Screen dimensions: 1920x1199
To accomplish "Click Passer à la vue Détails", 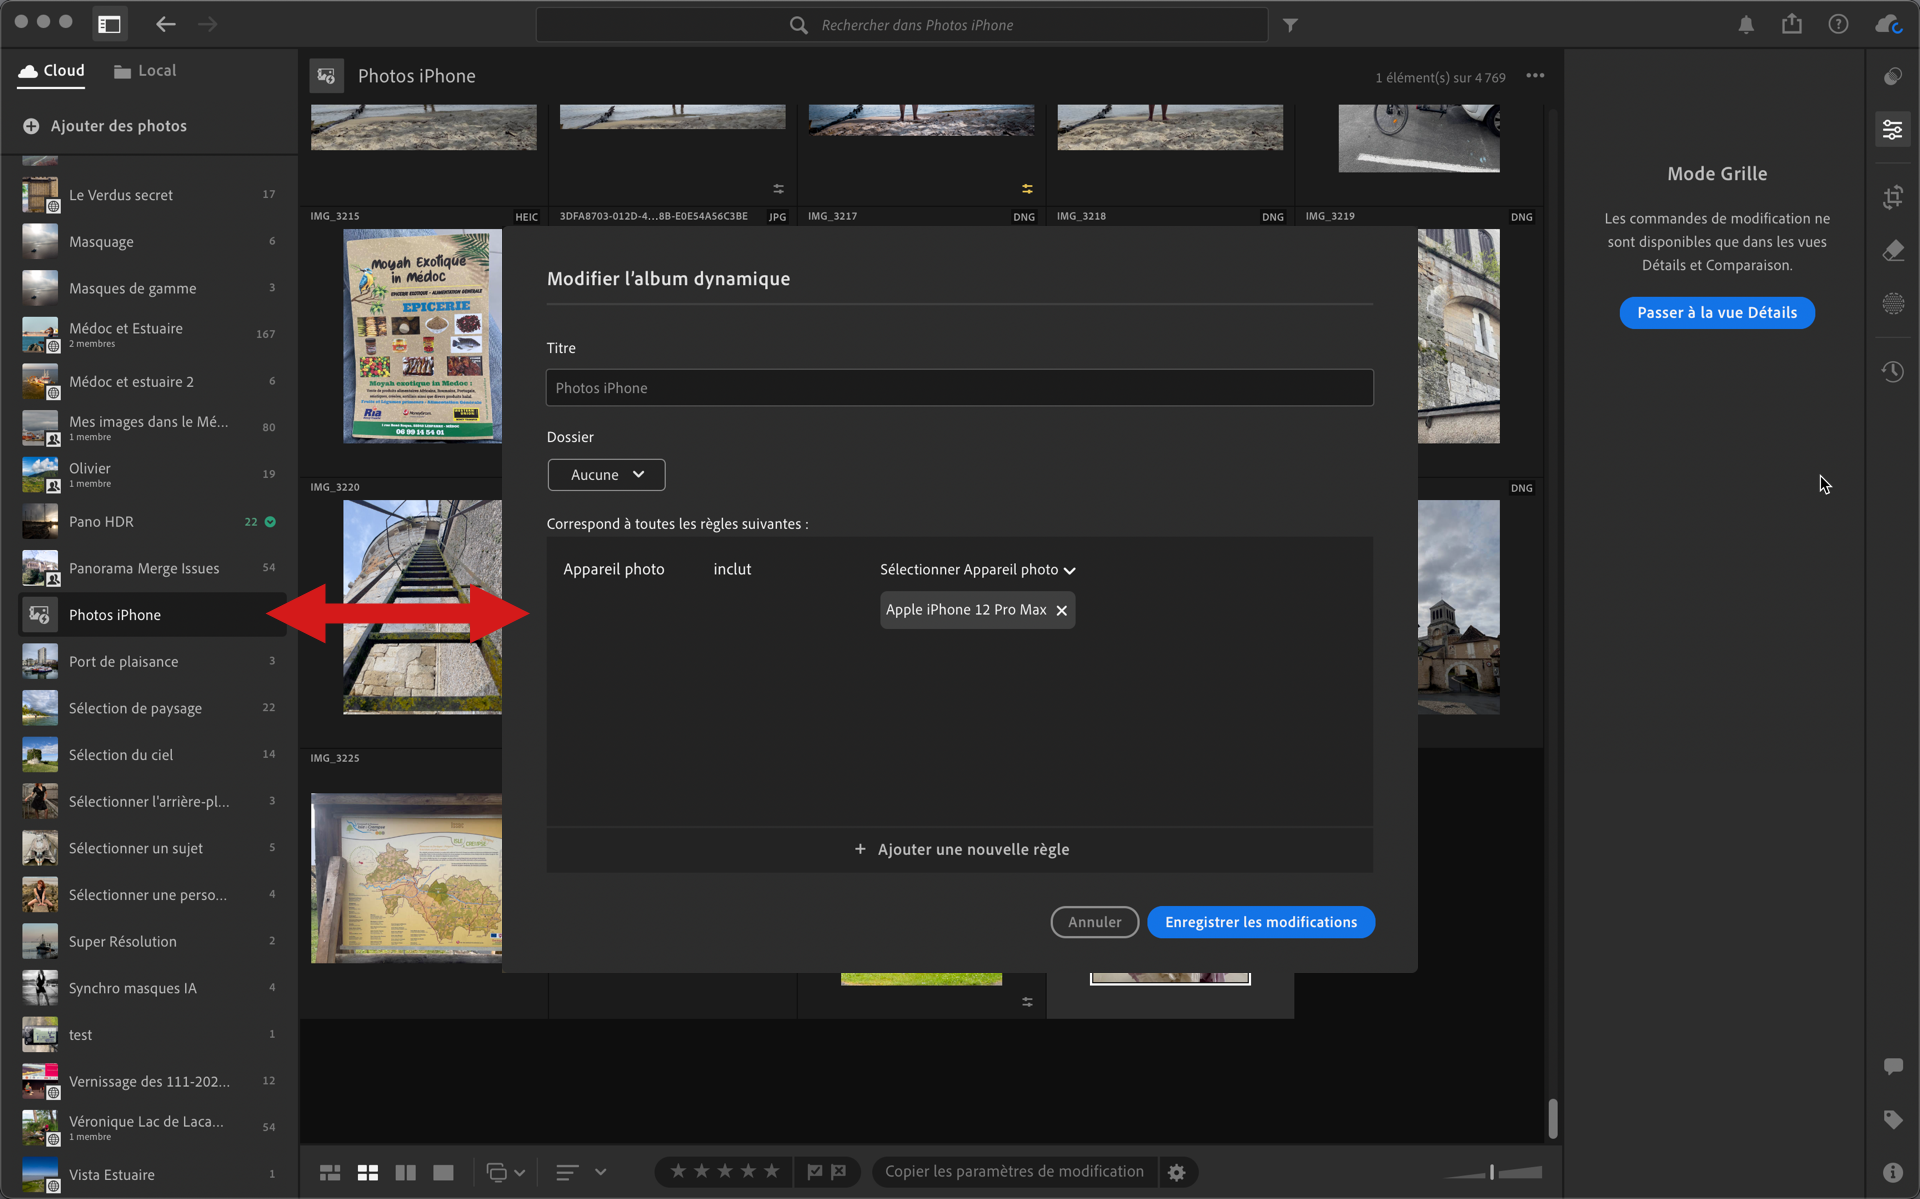I will [1717, 313].
